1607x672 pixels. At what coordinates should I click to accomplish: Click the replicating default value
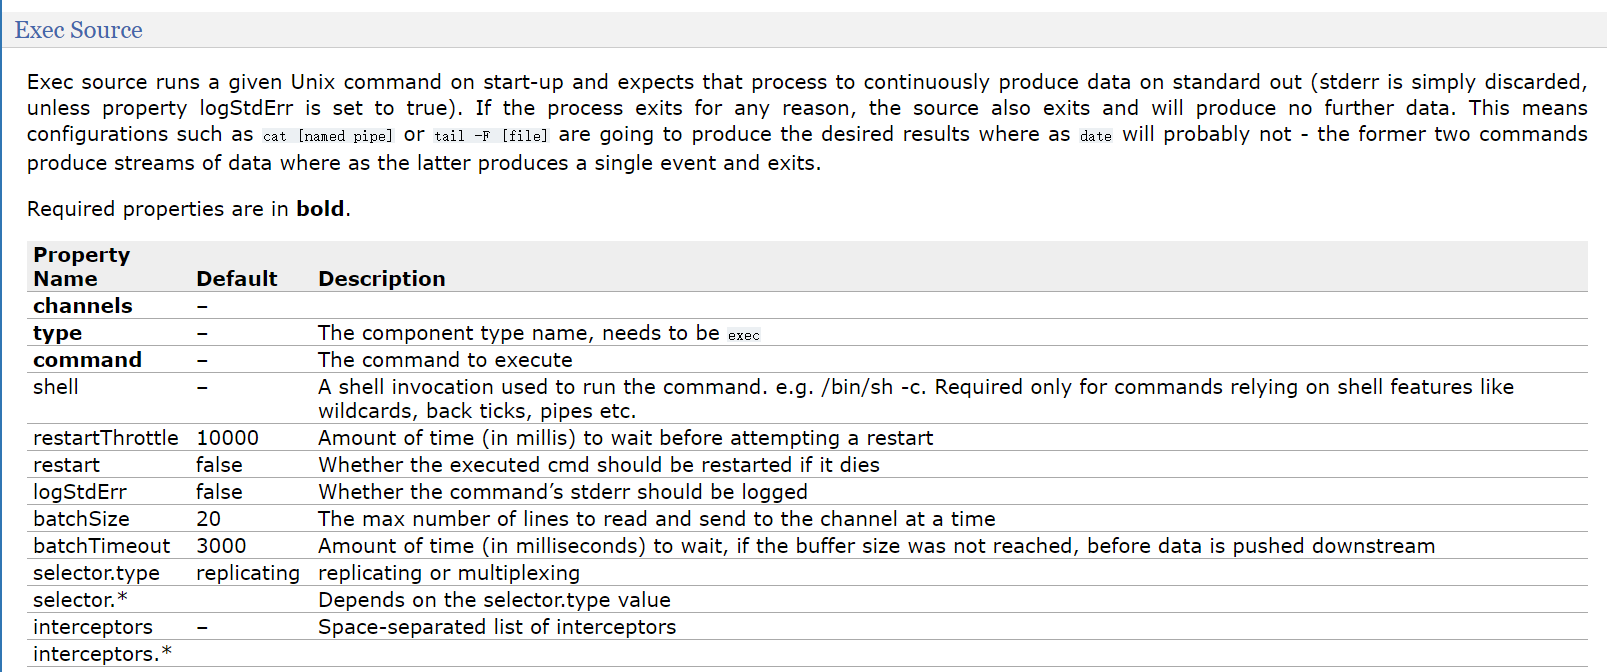click(247, 573)
